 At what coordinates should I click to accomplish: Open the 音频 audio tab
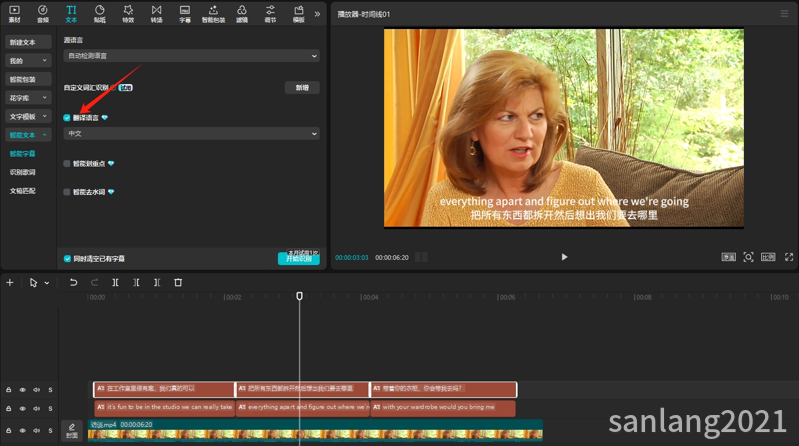click(43, 14)
